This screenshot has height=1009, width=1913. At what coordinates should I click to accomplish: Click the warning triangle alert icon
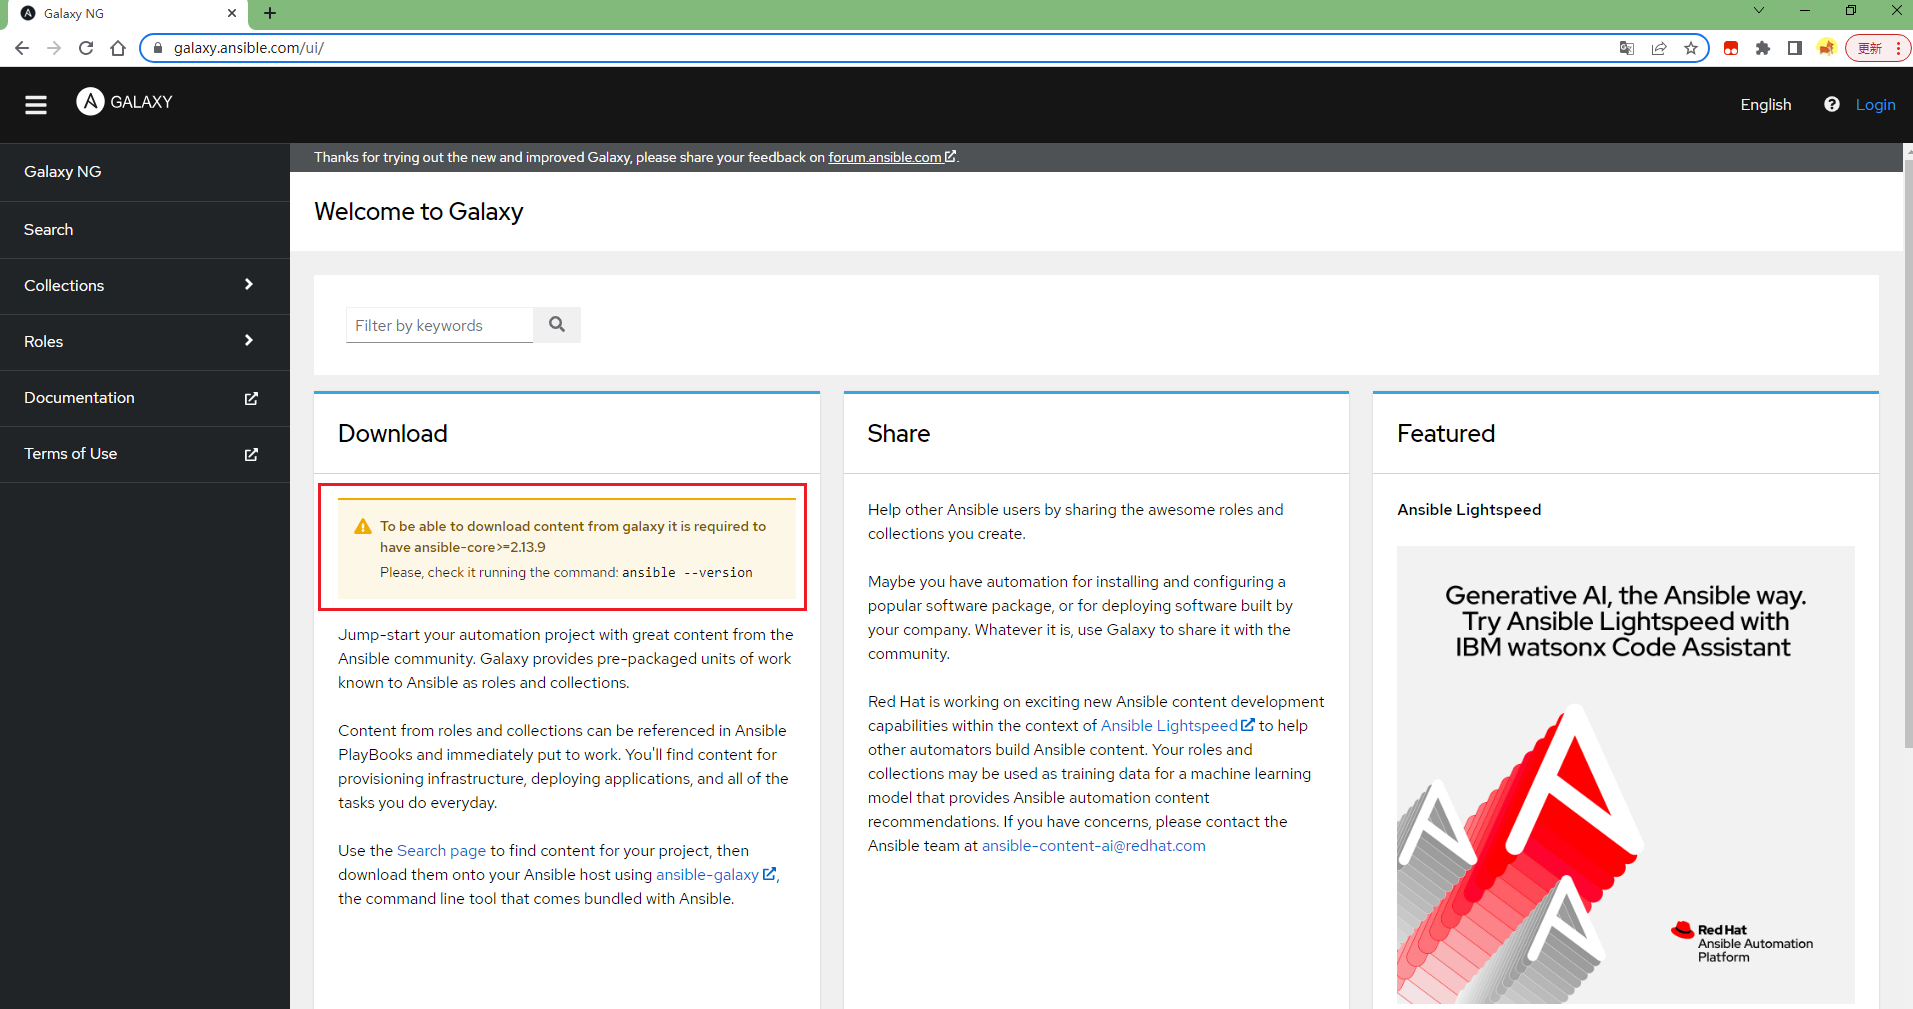pos(363,527)
